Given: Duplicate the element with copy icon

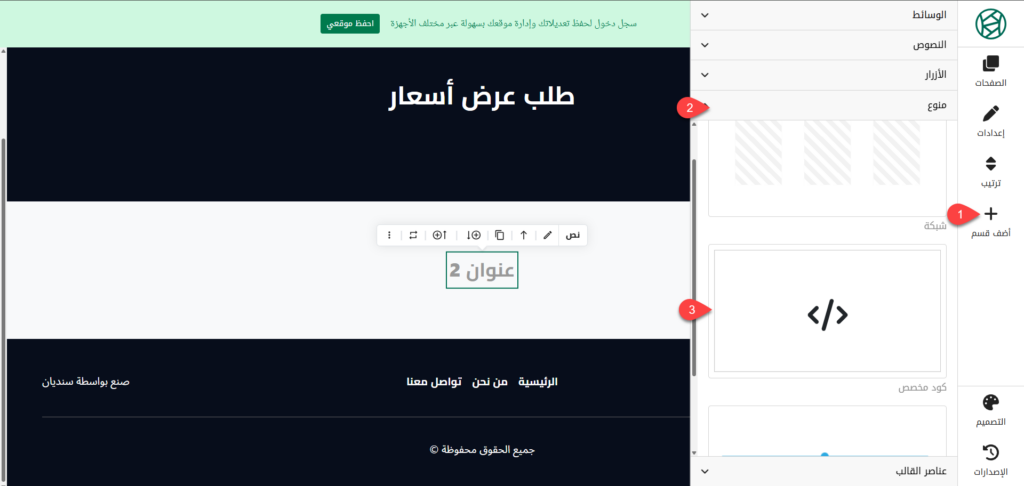Looking at the screenshot, I should 500,235.
